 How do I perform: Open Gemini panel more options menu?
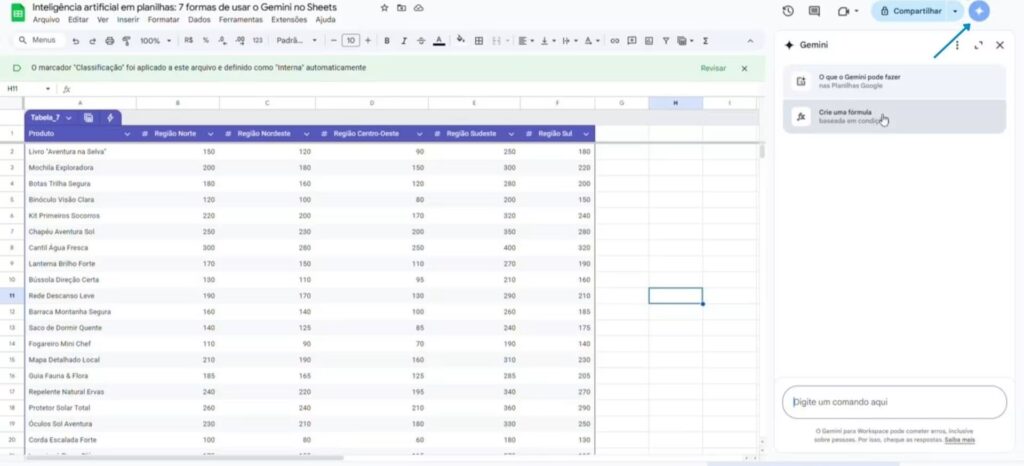tap(957, 45)
